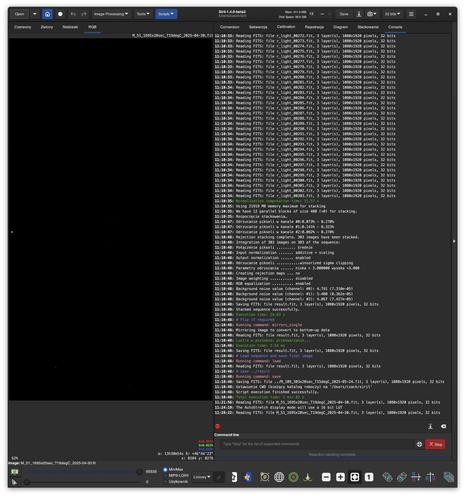Open the hamburger main menu icon

411,14
